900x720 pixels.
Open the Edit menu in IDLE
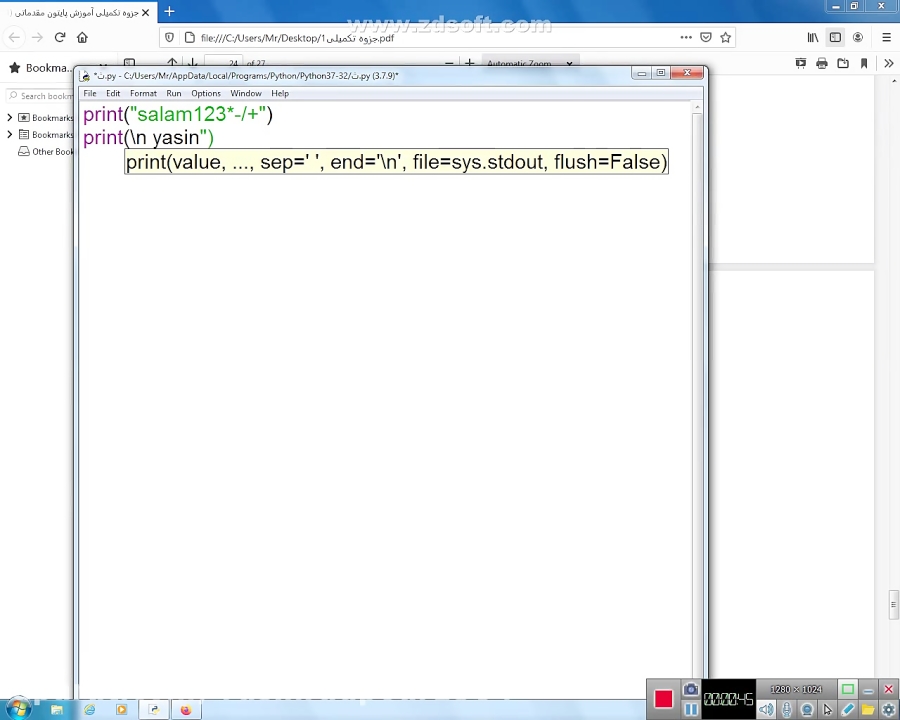[x=113, y=93]
